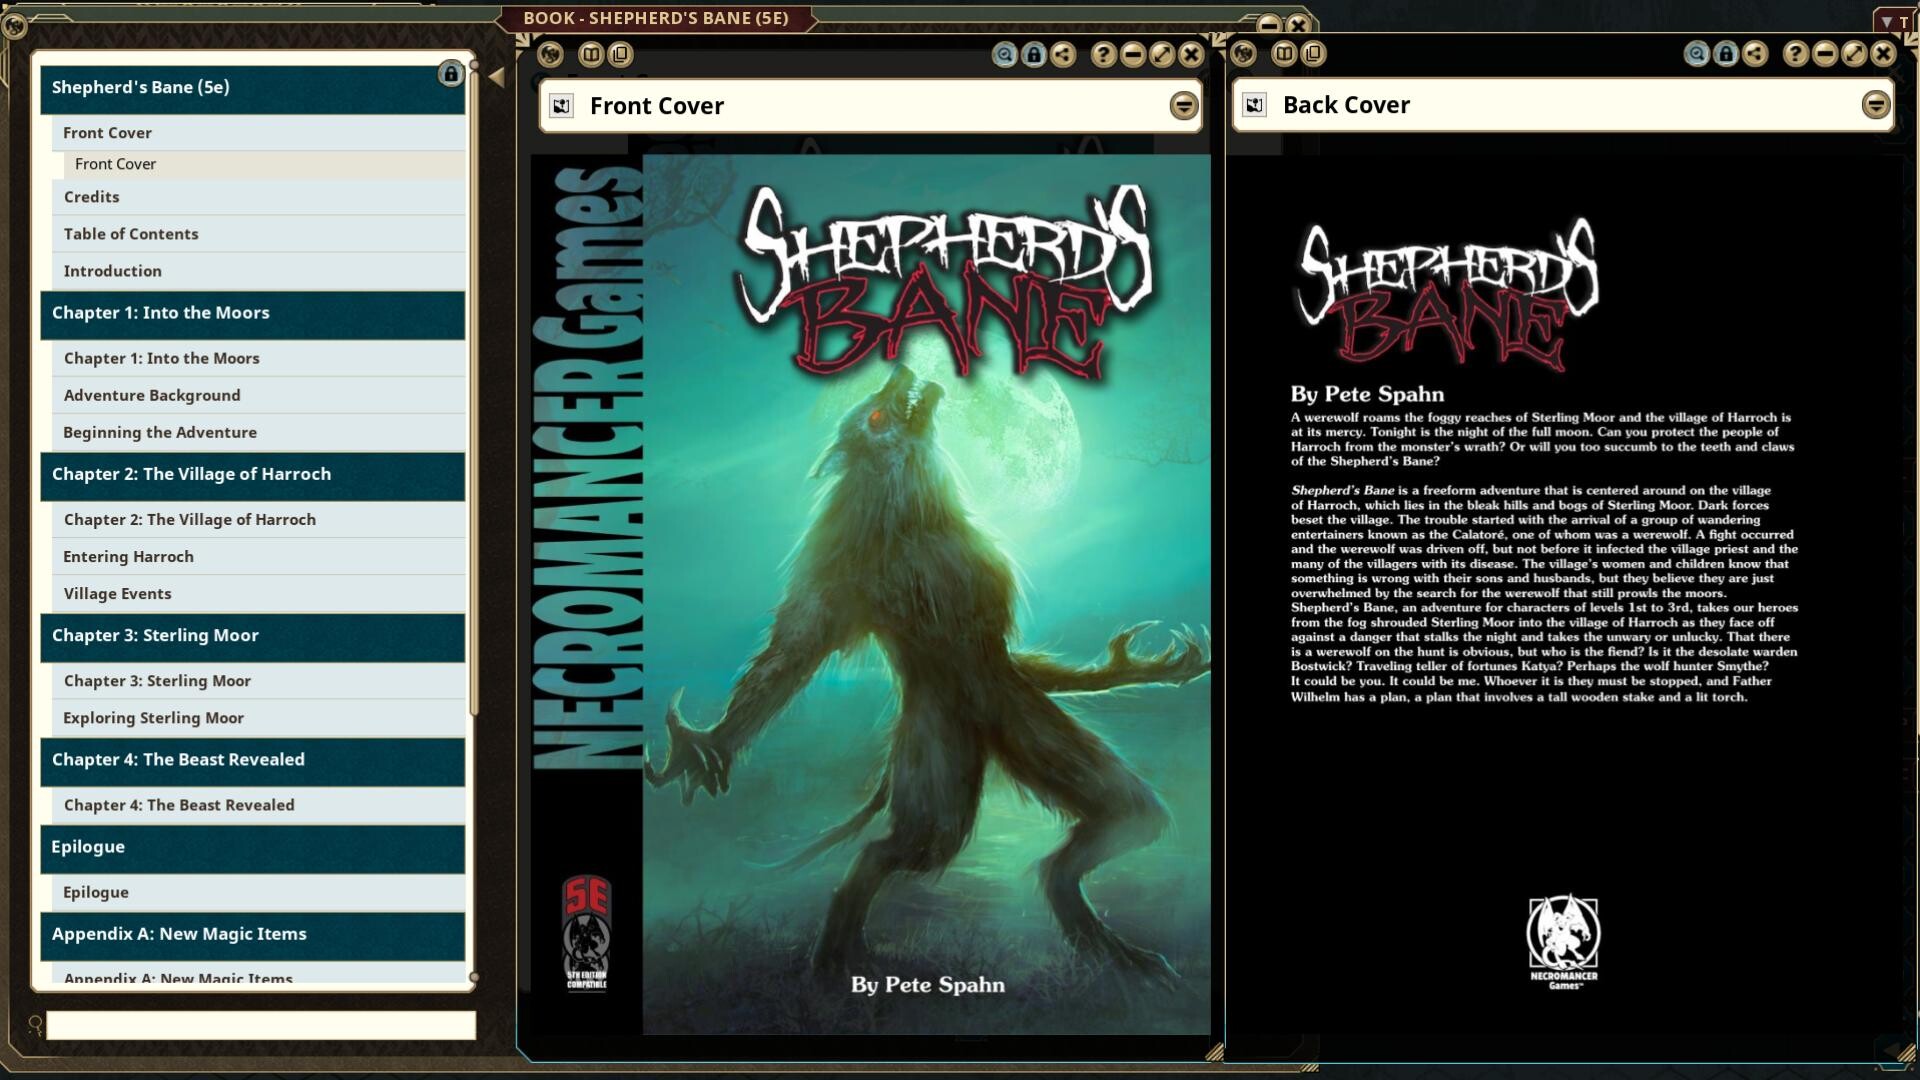Click the dragon icon in the Front Cover window corner
Image resolution: width=1920 pixels, height=1080 pixels.
[549, 55]
